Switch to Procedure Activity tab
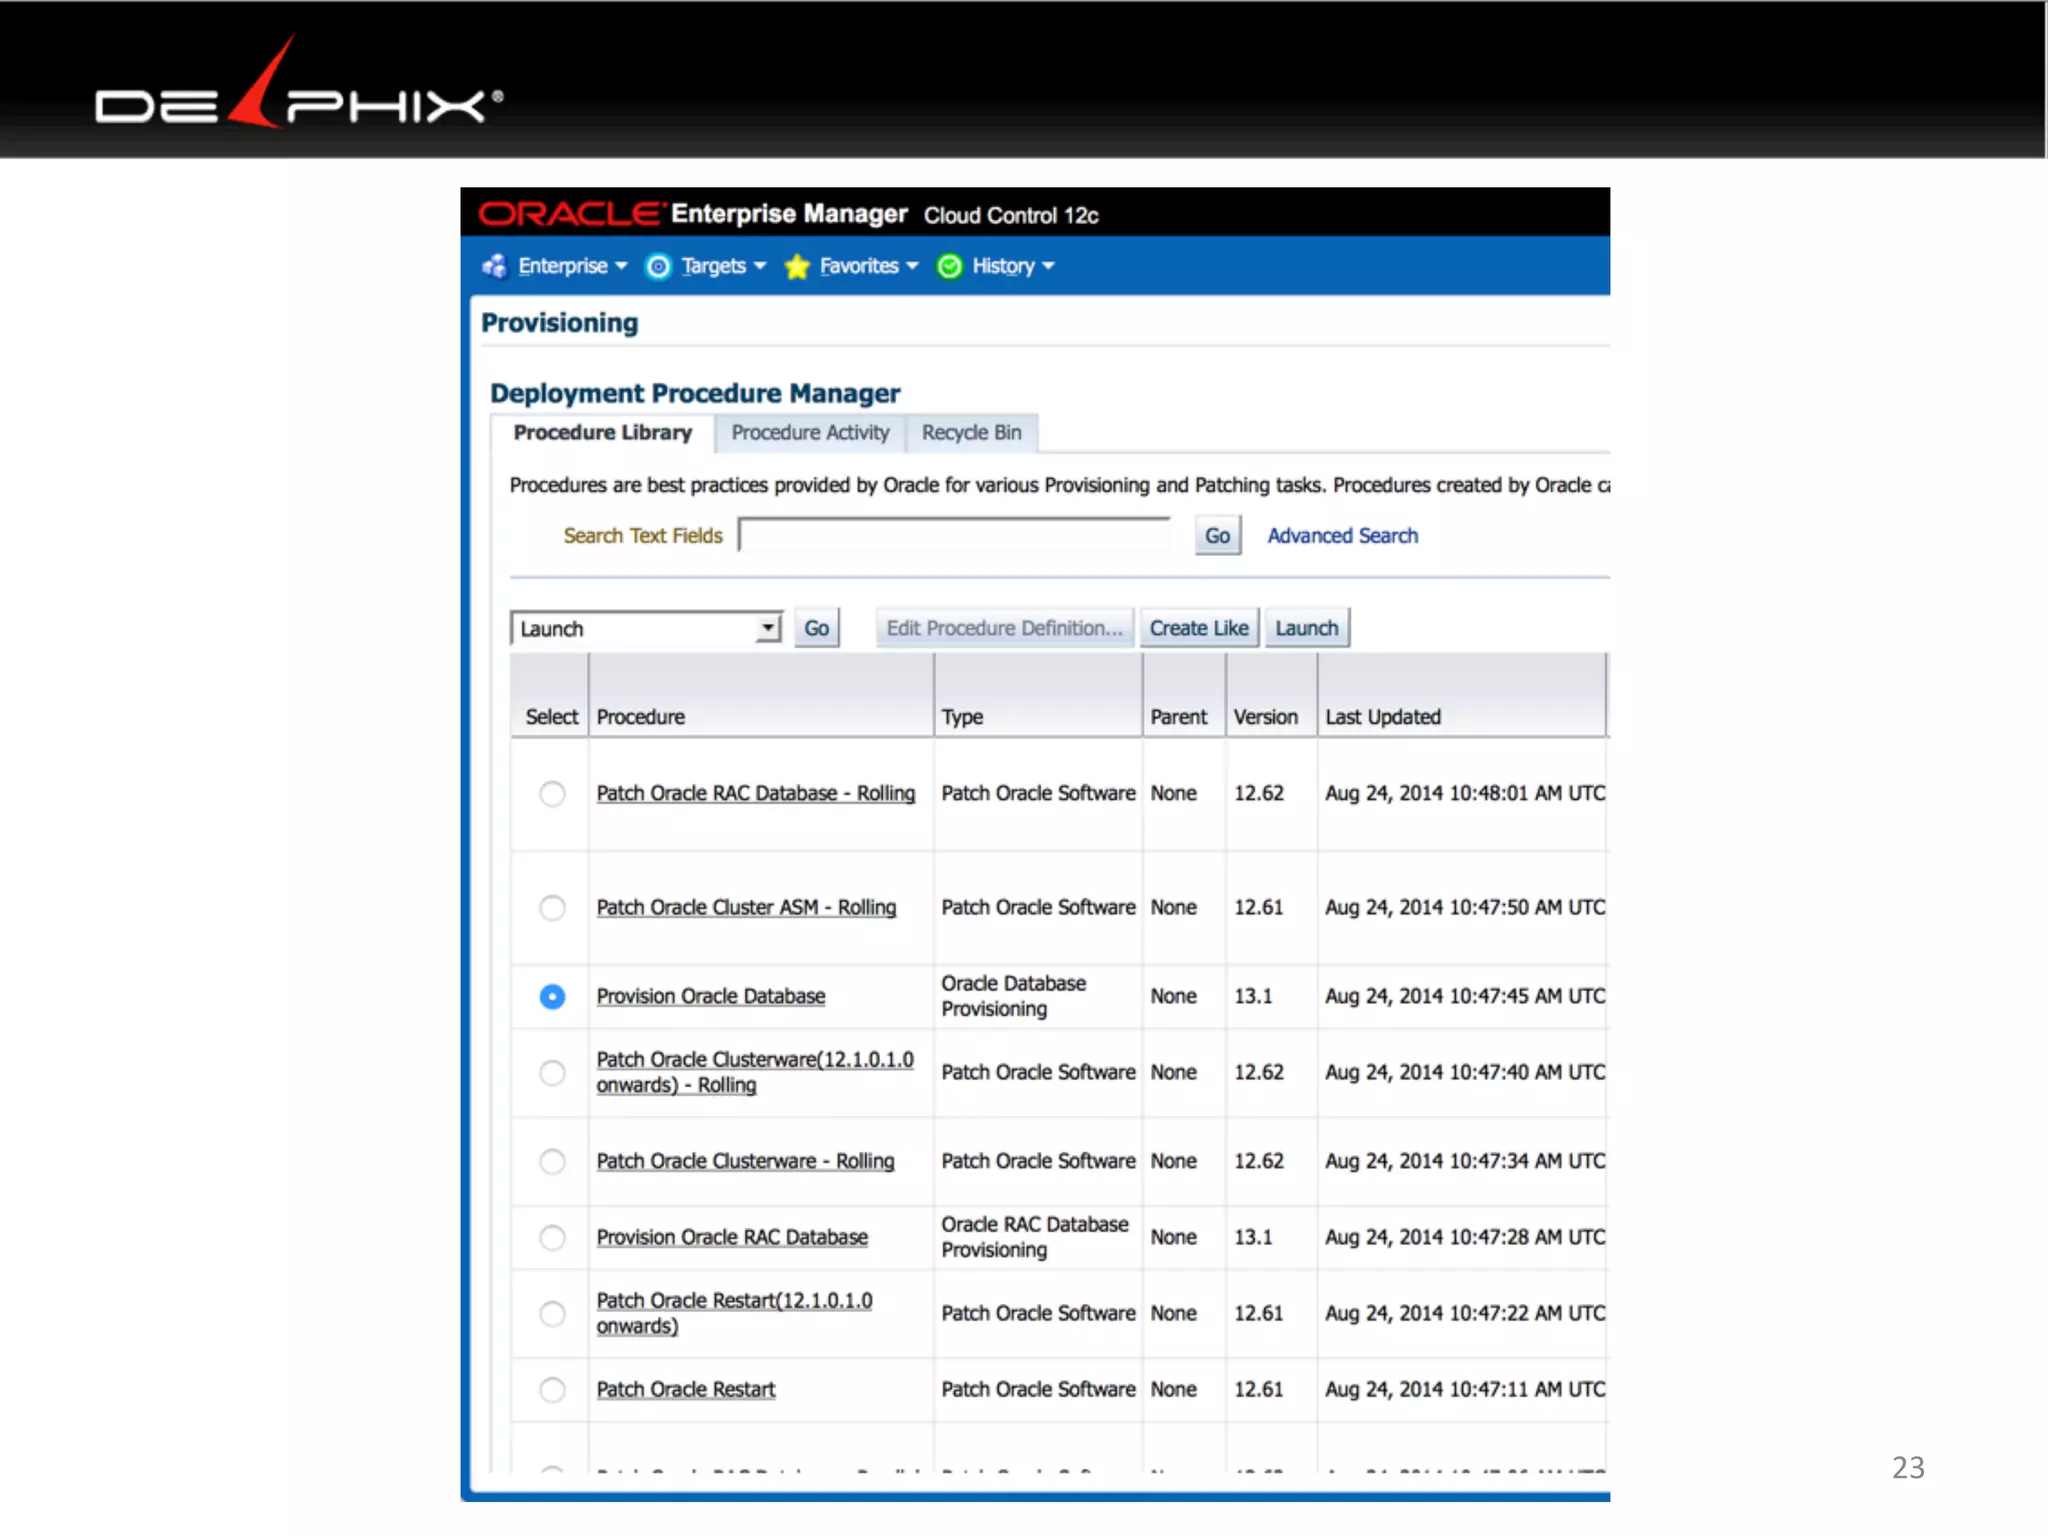Image resolution: width=2048 pixels, height=1536 pixels. pos(810,433)
